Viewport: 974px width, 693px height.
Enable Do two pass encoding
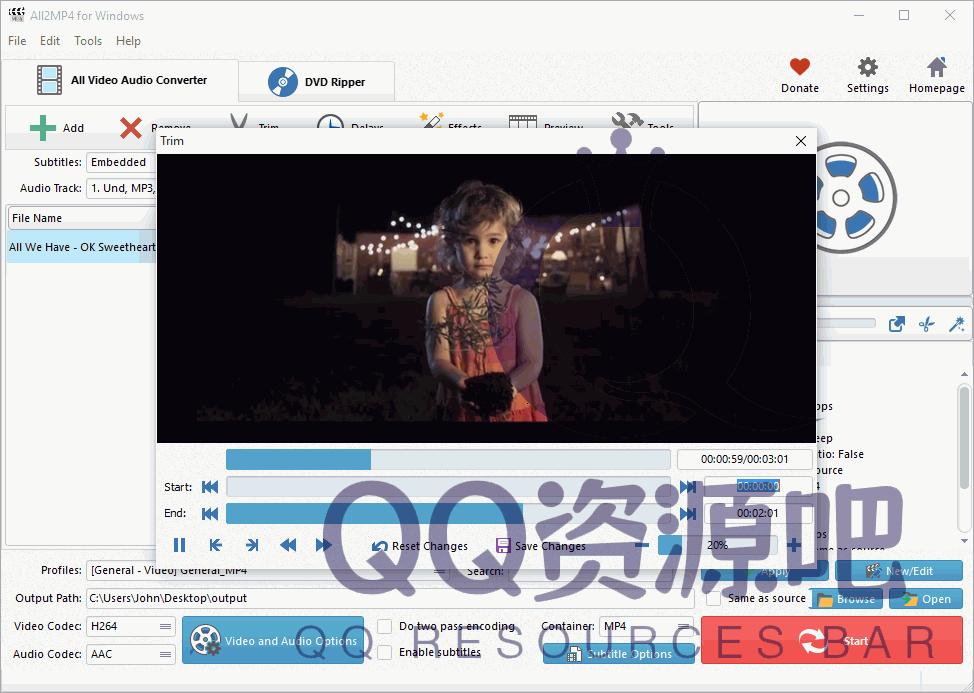point(384,626)
